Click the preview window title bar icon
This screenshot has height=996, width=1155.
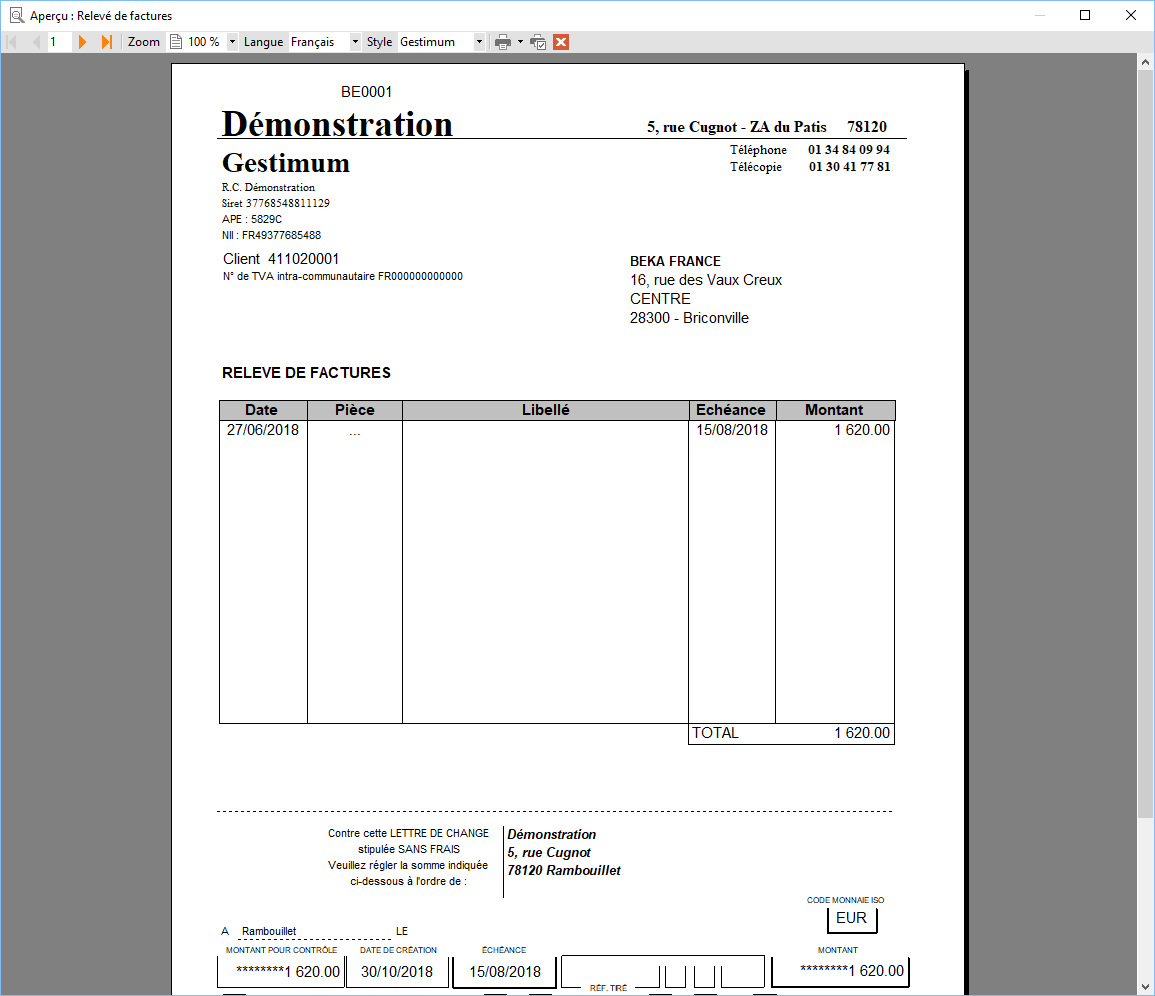[x=17, y=15]
